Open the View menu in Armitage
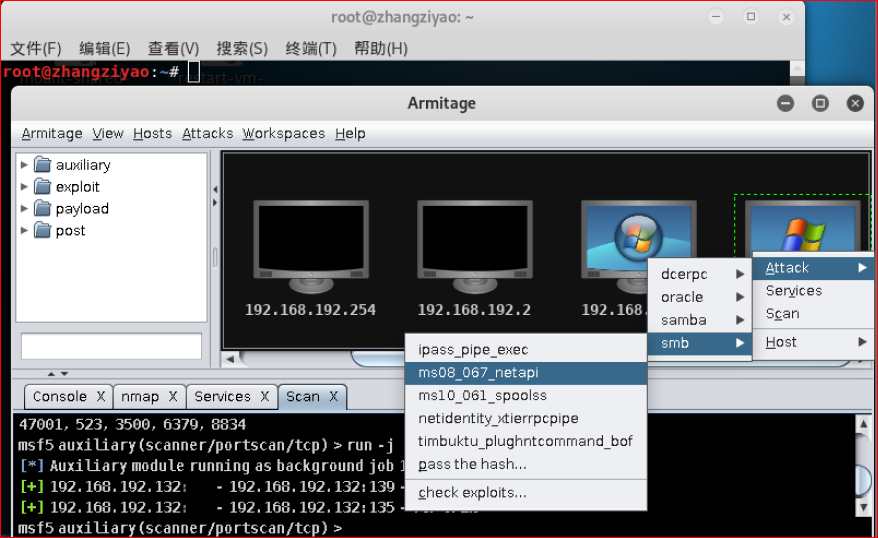The image size is (878, 538). click(x=108, y=133)
